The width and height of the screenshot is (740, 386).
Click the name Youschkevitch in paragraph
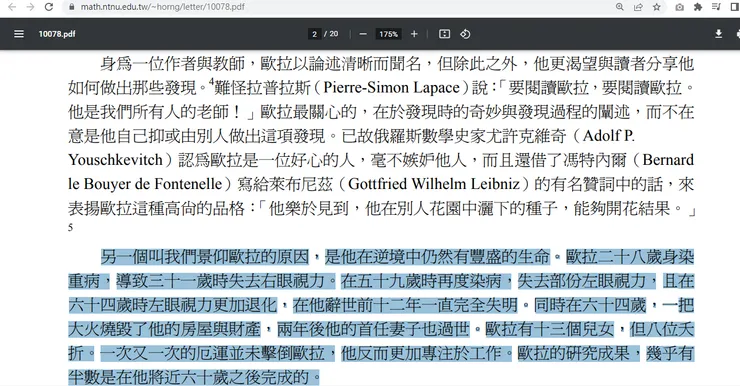[x=116, y=160]
